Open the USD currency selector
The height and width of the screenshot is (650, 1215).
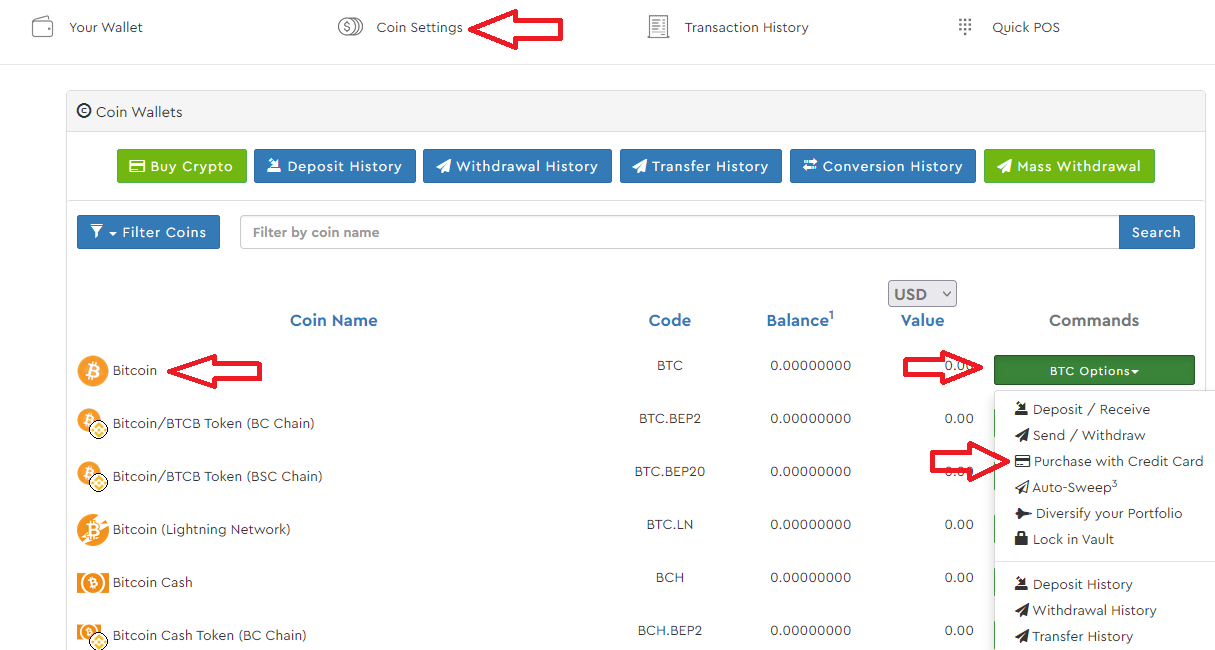pos(922,294)
